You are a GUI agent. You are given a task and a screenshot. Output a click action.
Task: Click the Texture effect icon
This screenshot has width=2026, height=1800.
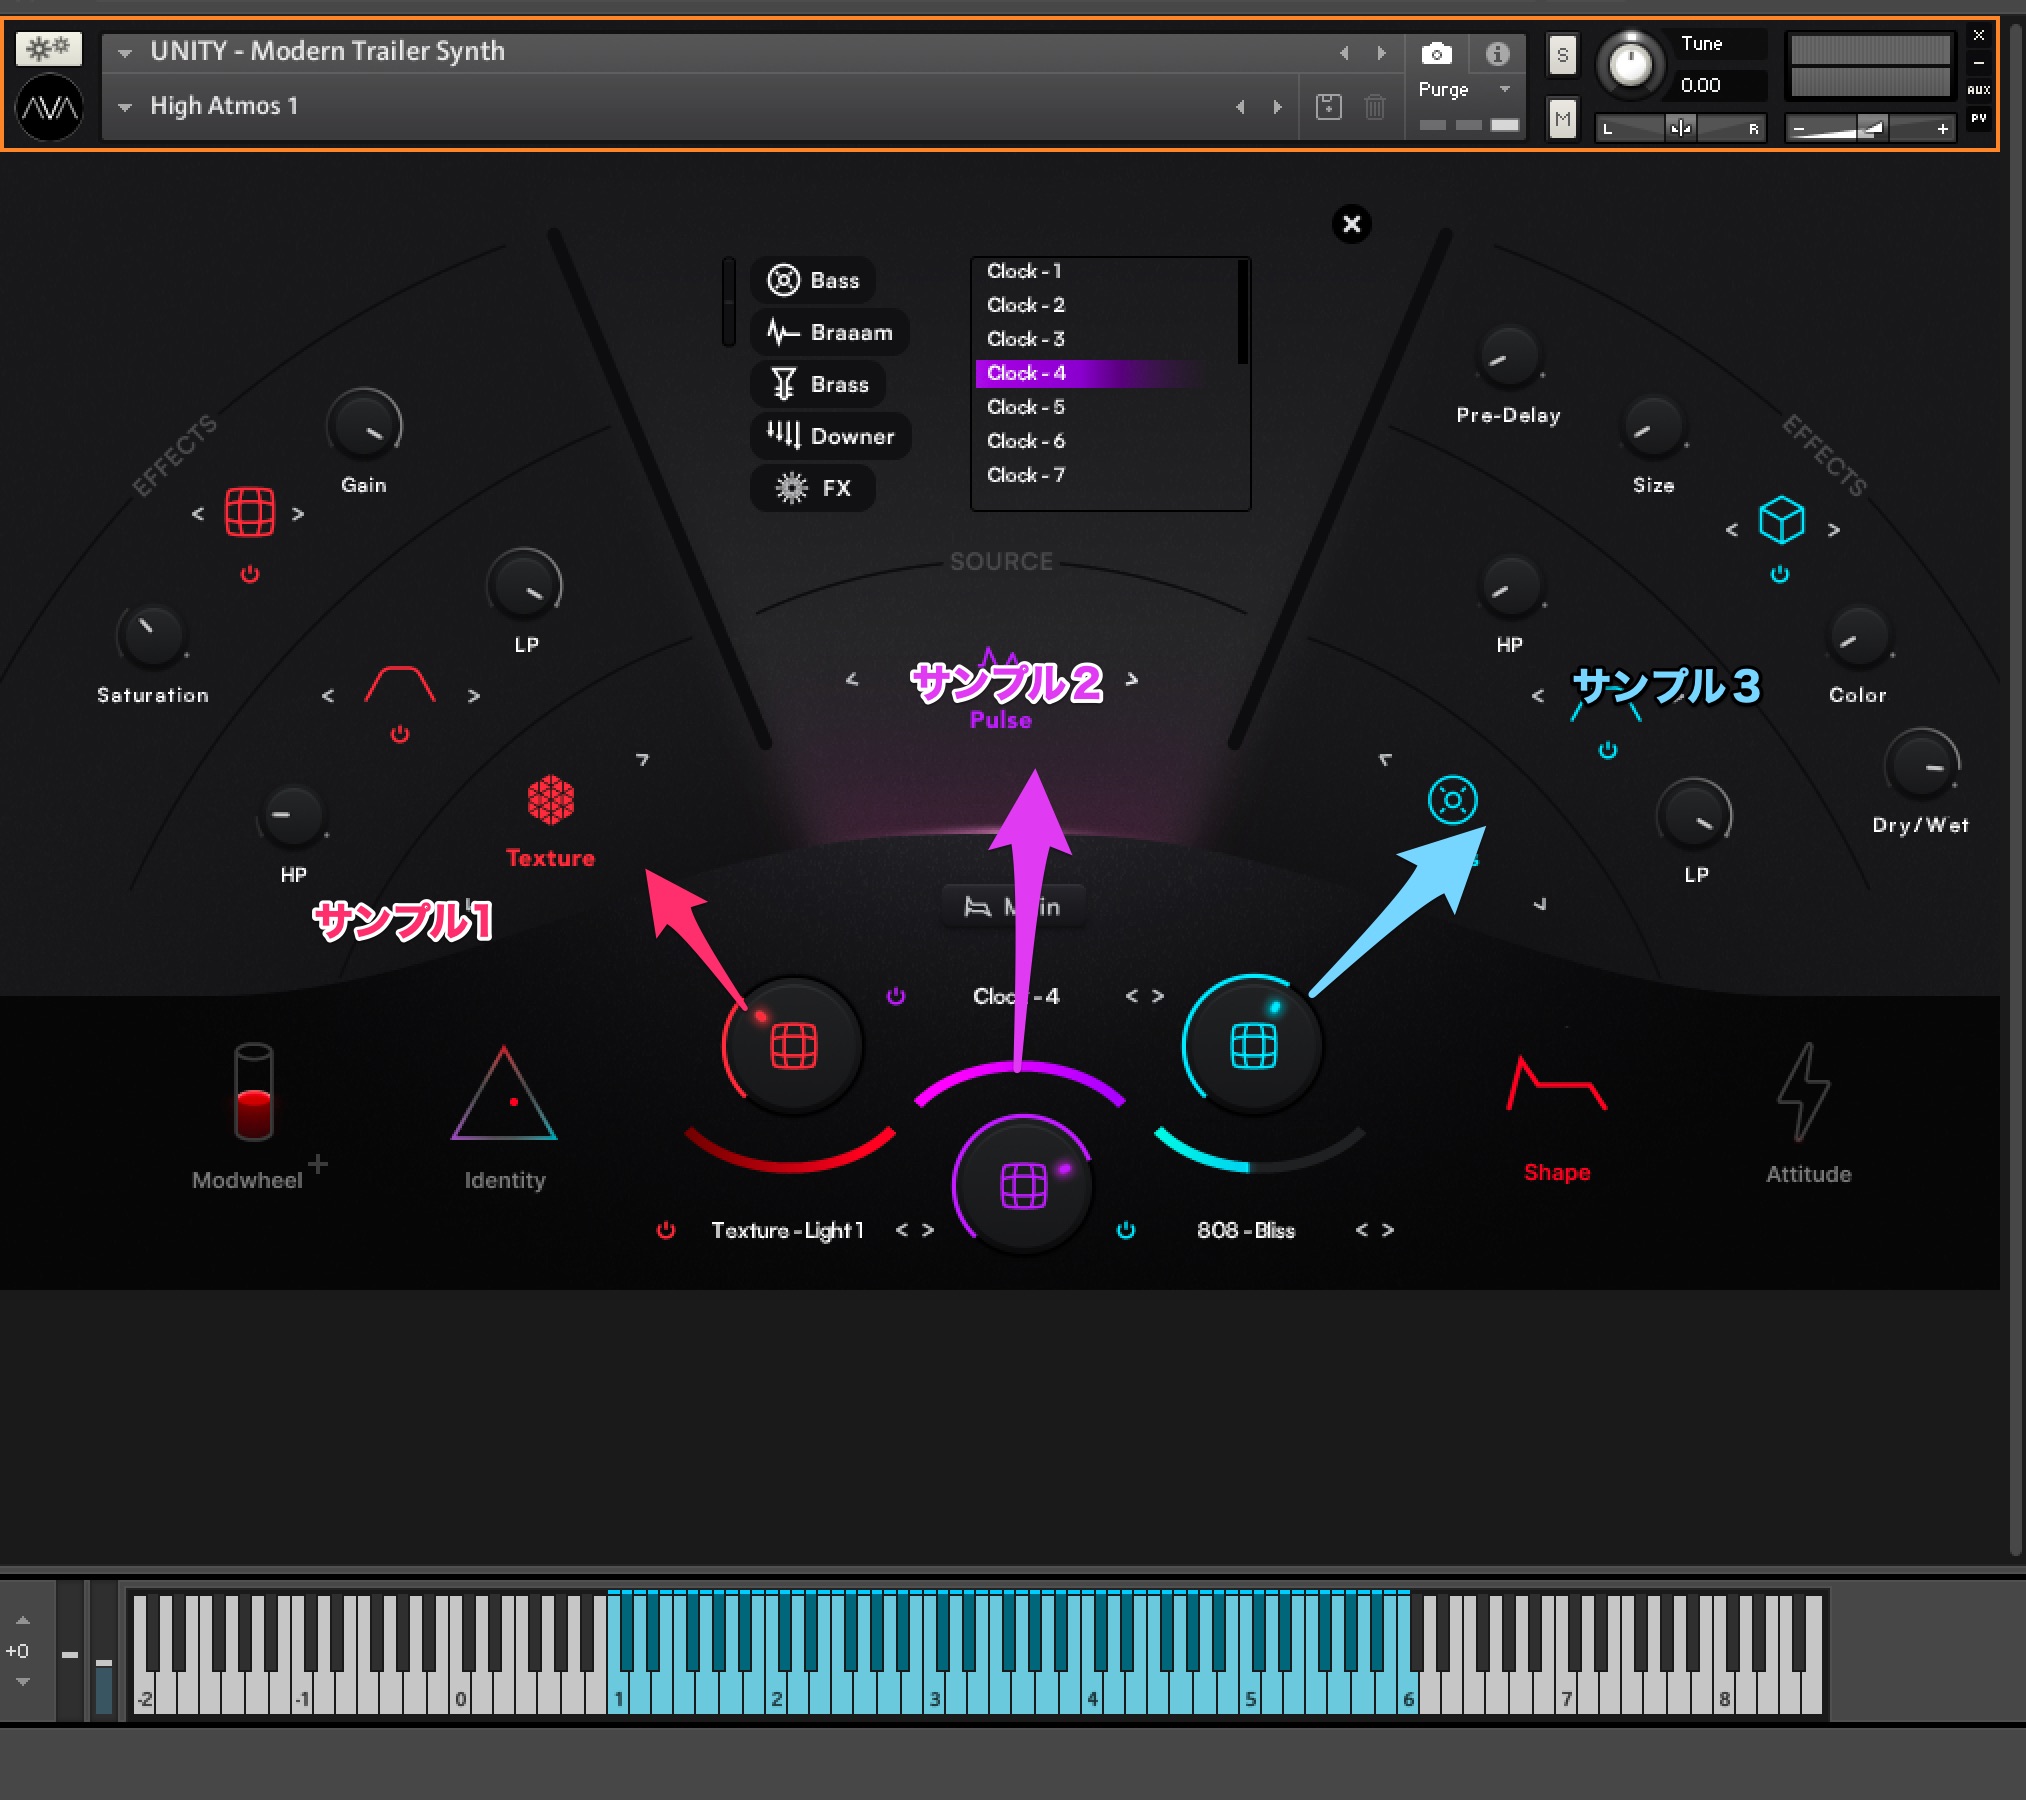pos(550,801)
